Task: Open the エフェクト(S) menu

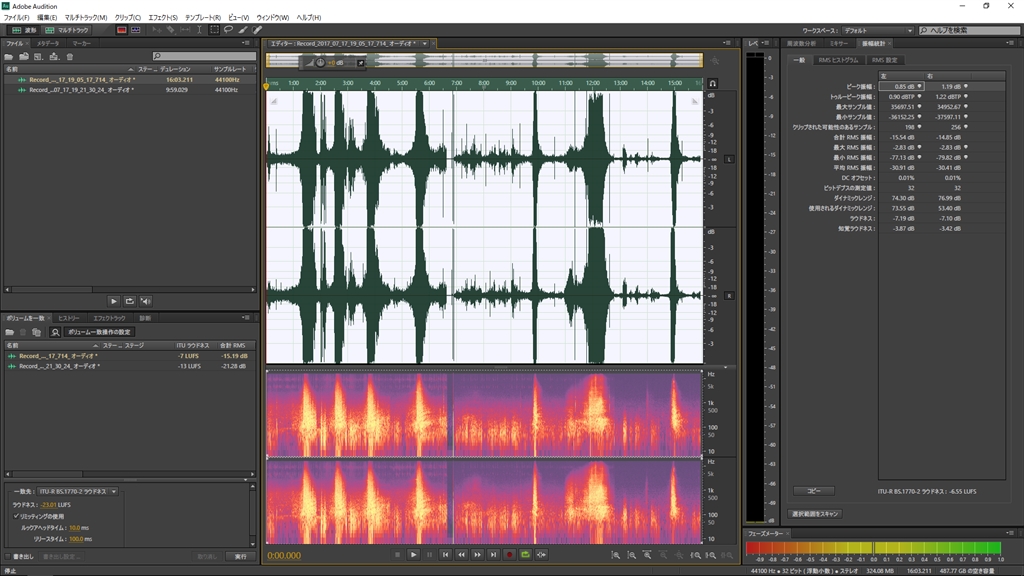Action: (x=163, y=18)
